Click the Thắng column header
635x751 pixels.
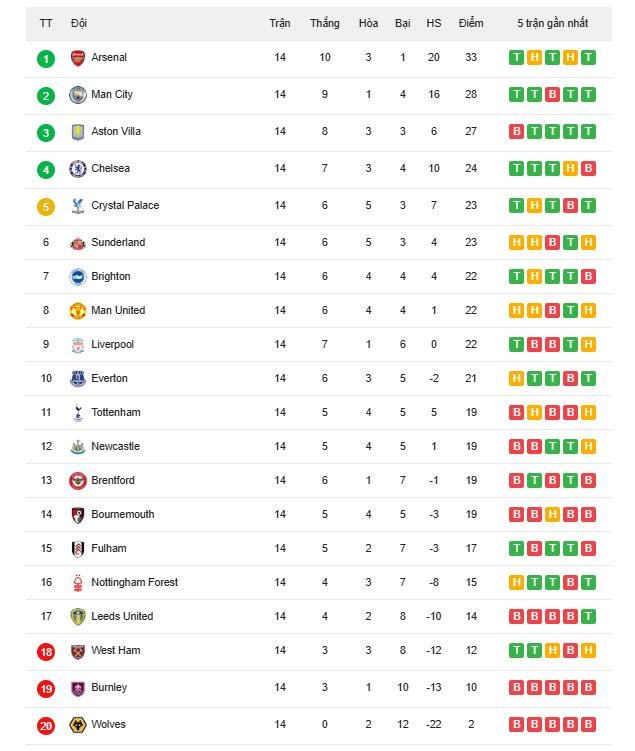coord(324,23)
